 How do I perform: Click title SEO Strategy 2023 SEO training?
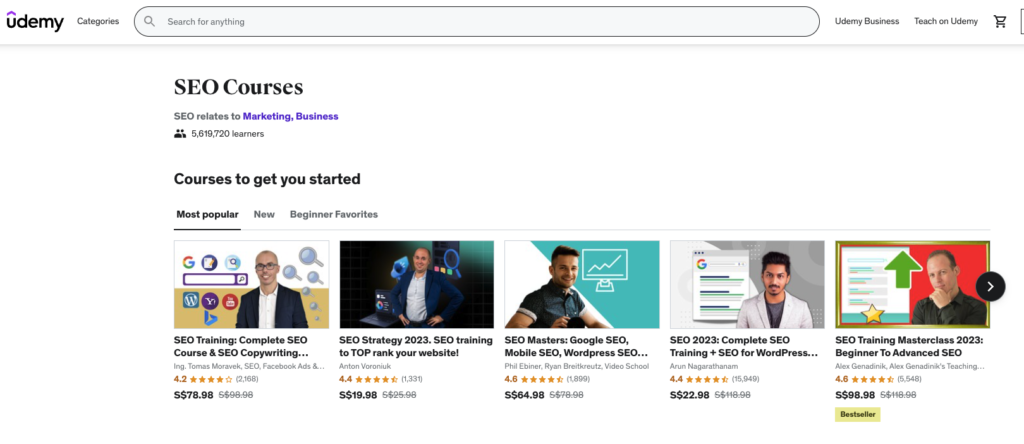(x=415, y=347)
